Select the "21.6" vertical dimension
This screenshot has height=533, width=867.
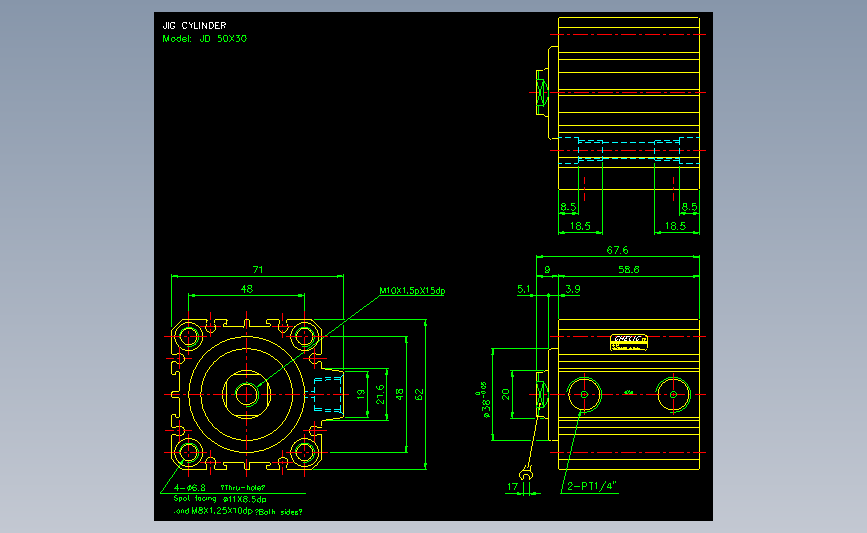(380, 395)
